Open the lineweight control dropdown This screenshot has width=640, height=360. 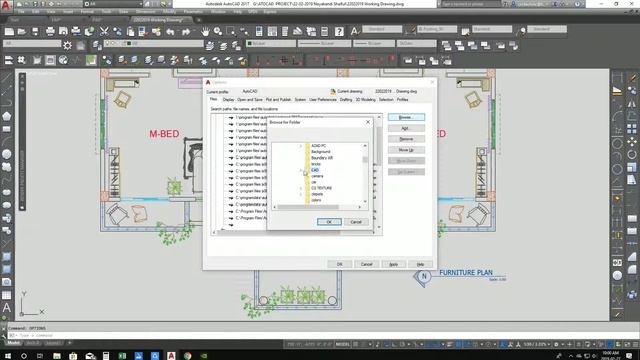tap(373, 43)
